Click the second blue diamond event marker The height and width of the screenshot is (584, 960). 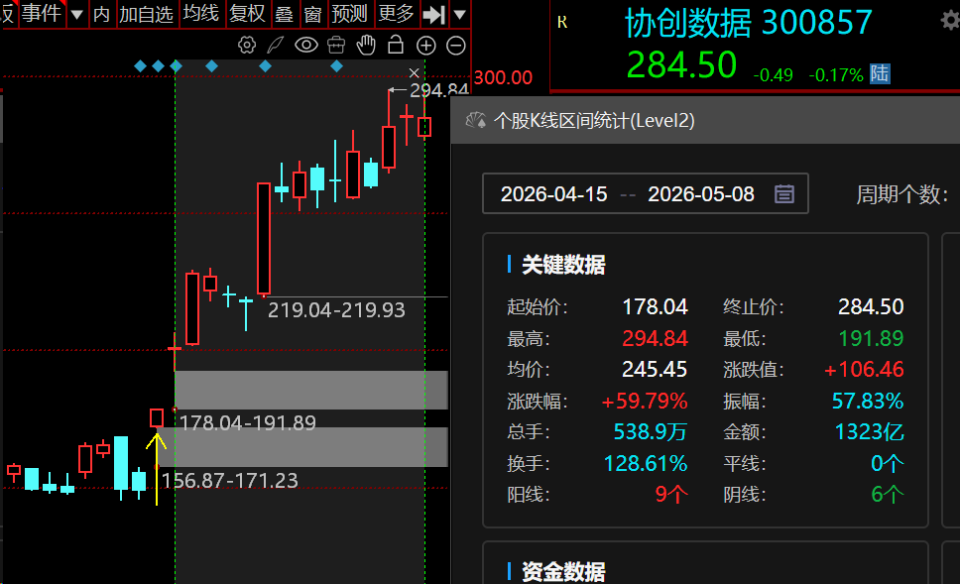coord(158,66)
